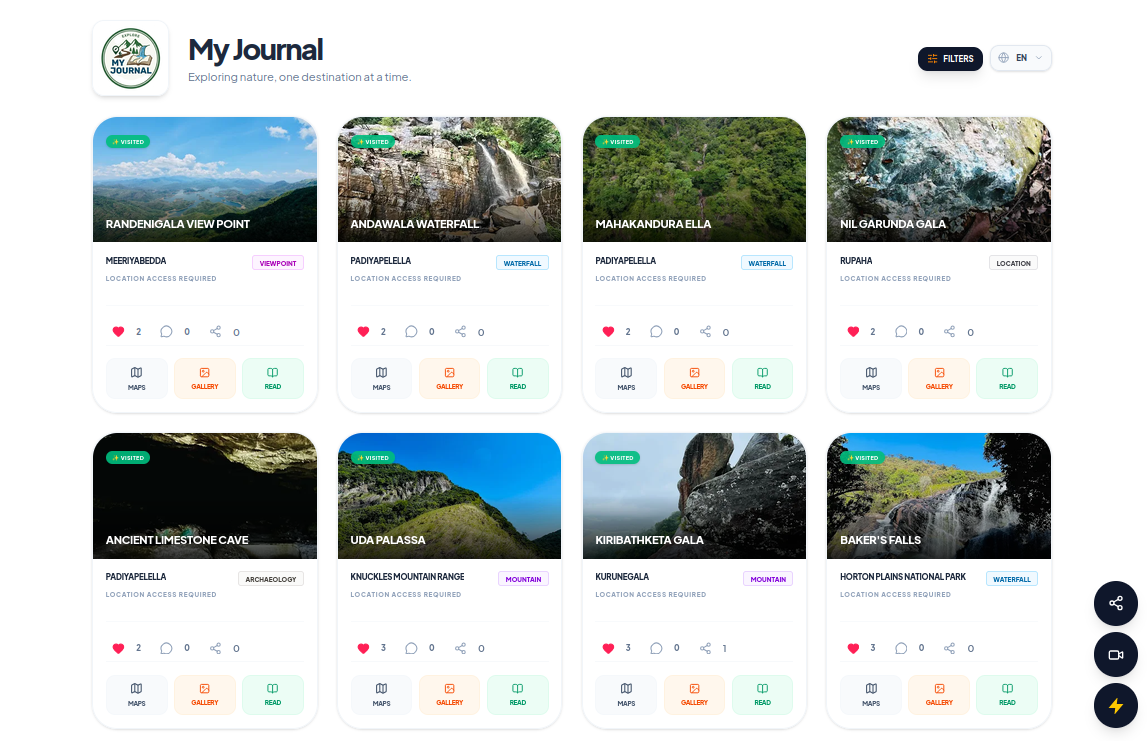Open Gallery for Nil Garunda Gala

939,379
